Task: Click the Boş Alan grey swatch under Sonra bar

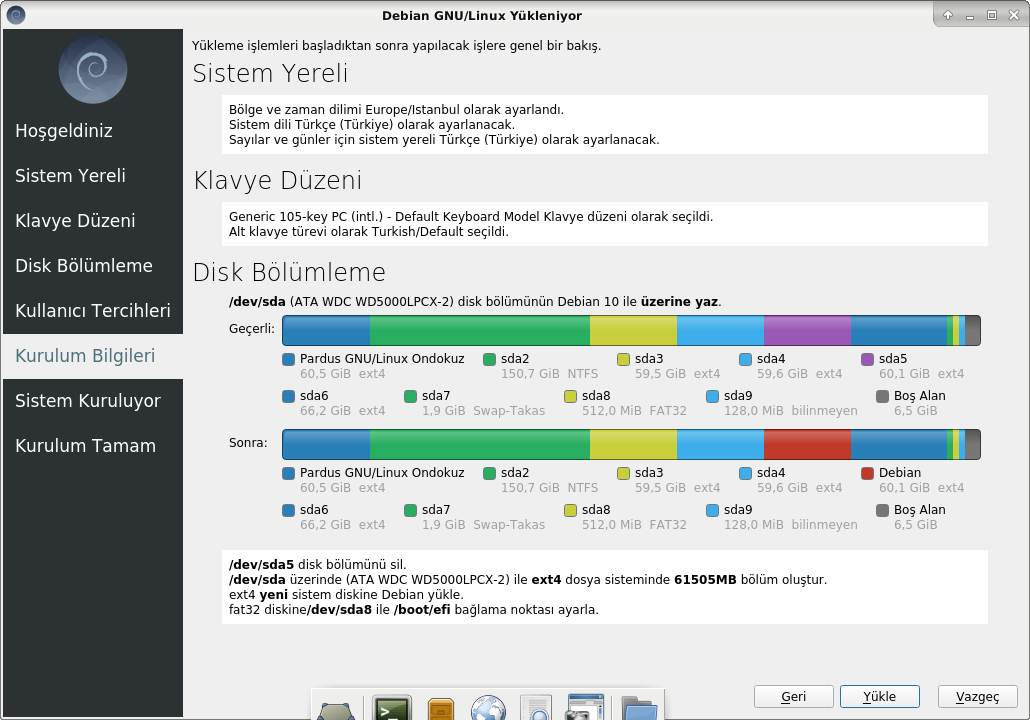Action: 882,510
